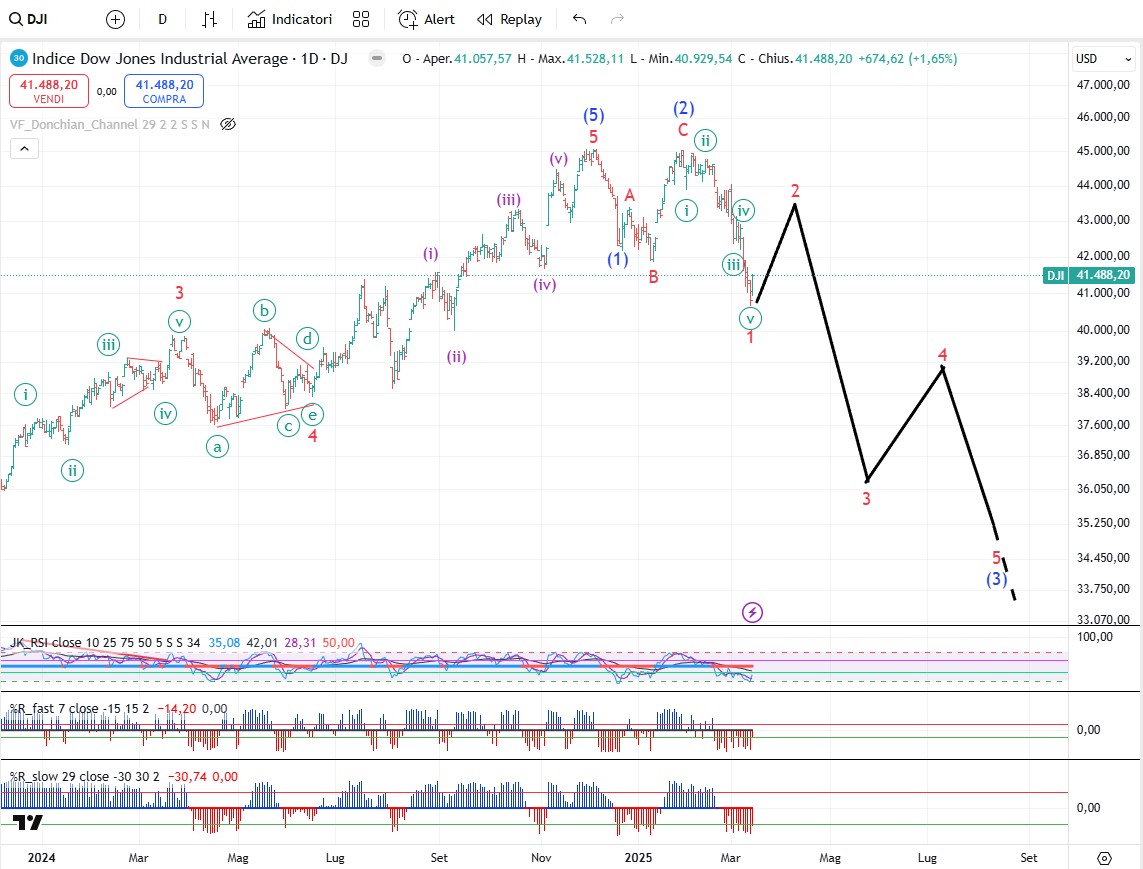Click the 0,00 spread value between buttons
This screenshot has width=1143, height=869.
106,92
